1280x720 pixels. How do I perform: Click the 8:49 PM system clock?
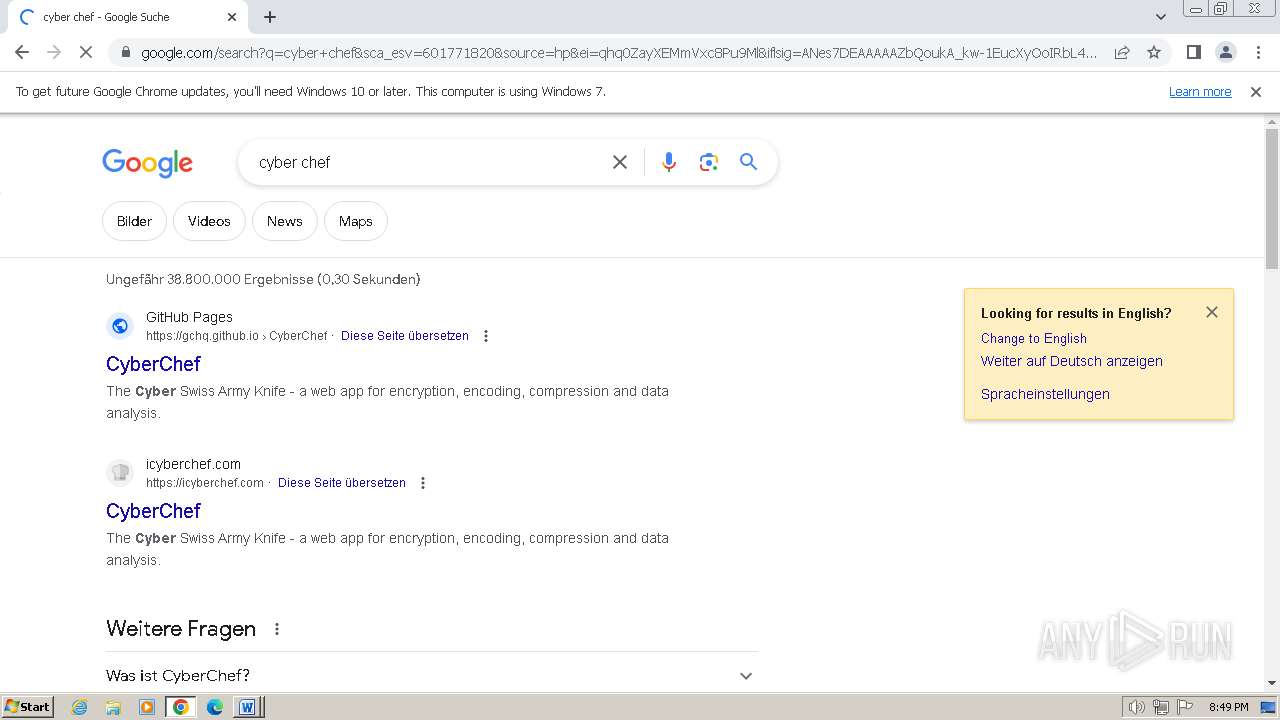point(1228,707)
